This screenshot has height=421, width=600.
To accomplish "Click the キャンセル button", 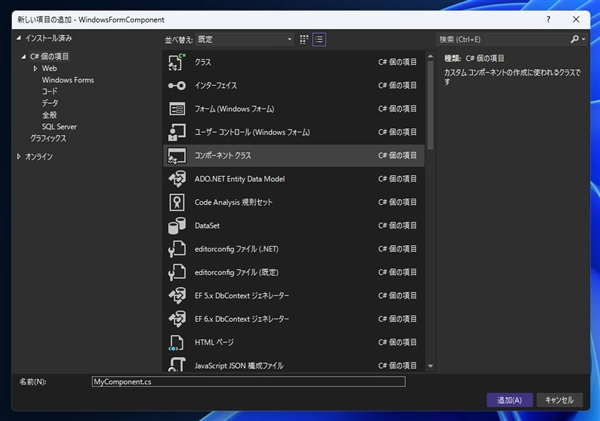I will click(559, 400).
